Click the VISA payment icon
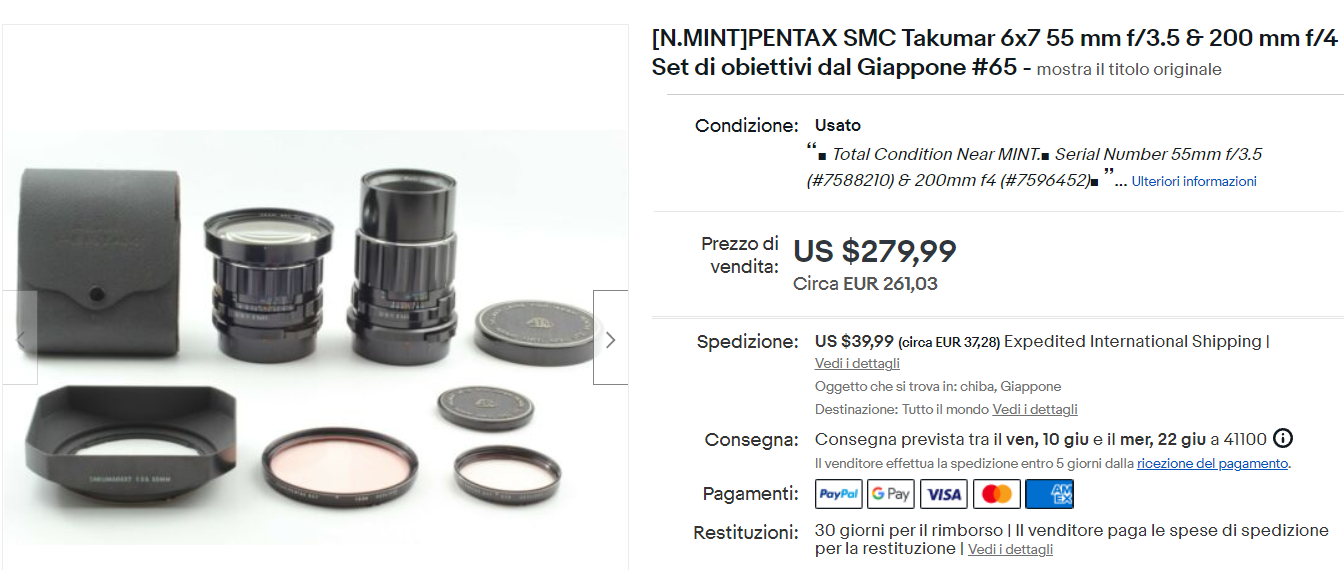The width and height of the screenshot is (1344, 570). coord(944,494)
